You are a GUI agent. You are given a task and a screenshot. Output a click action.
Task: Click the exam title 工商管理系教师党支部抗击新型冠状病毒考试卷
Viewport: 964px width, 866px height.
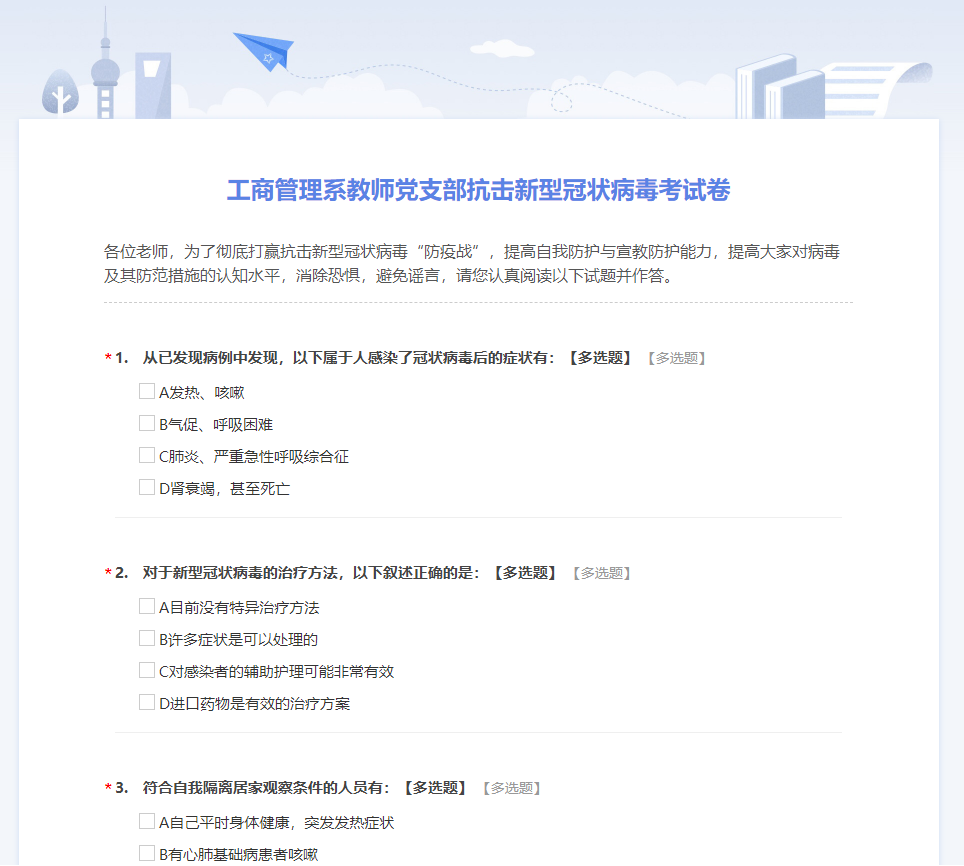click(478, 190)
